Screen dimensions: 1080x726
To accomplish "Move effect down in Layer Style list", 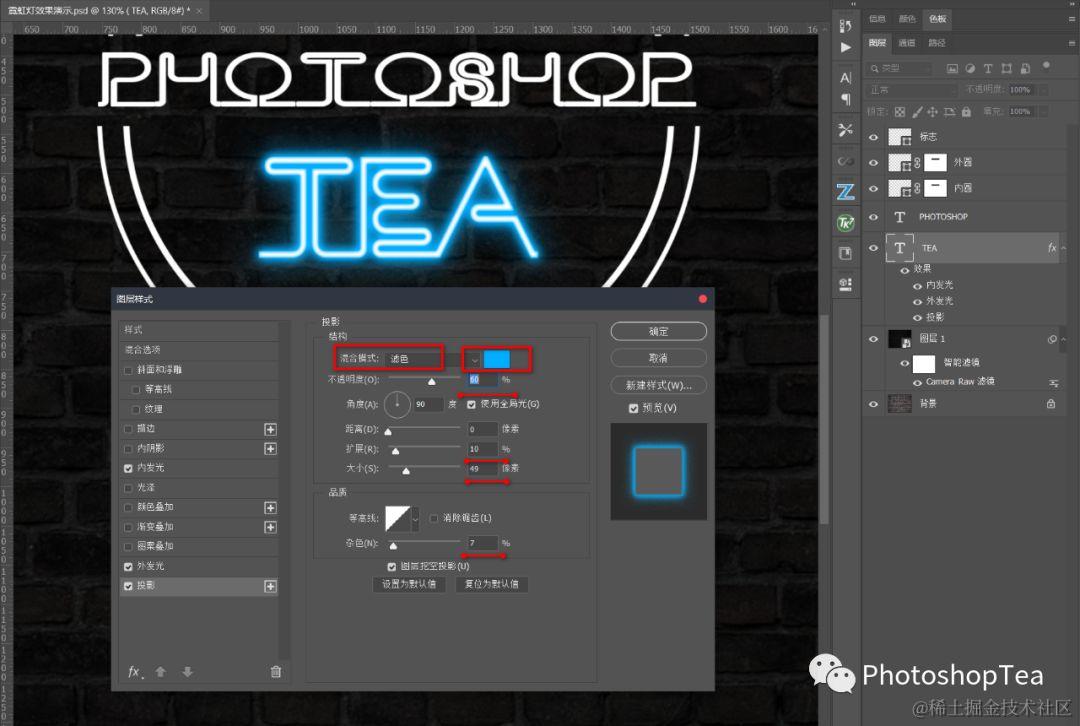I will [187, 672].
